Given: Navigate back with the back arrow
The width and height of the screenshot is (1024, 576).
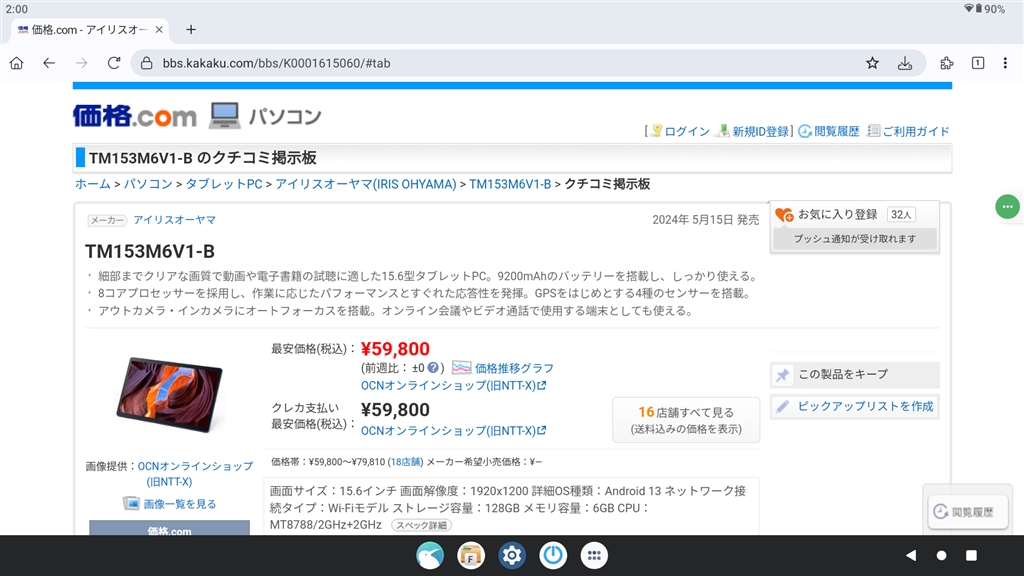Looking at the screenshot, I should 49,63.
